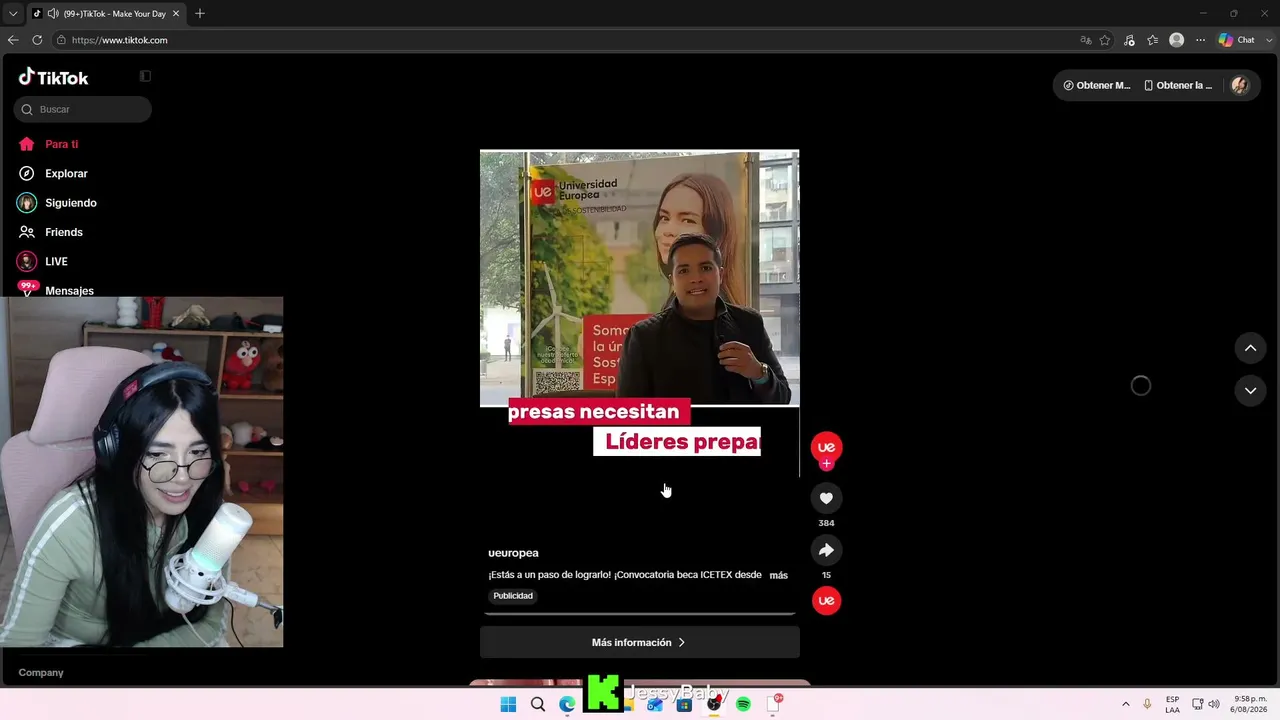Image resolution: width=1280 pixels, height=720 pixels.
Task: Click the Publicidad label
Action: [x=513, y=596]
